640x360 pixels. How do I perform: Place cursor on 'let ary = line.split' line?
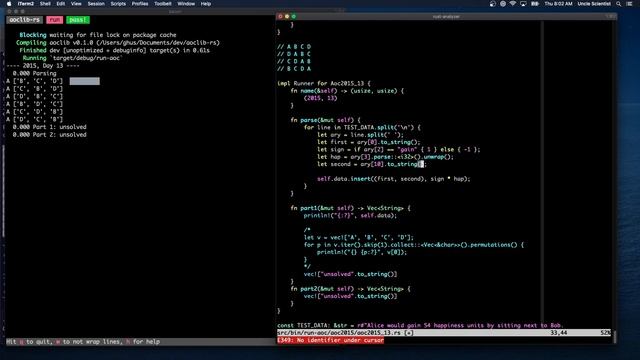(x=360, y=135)
